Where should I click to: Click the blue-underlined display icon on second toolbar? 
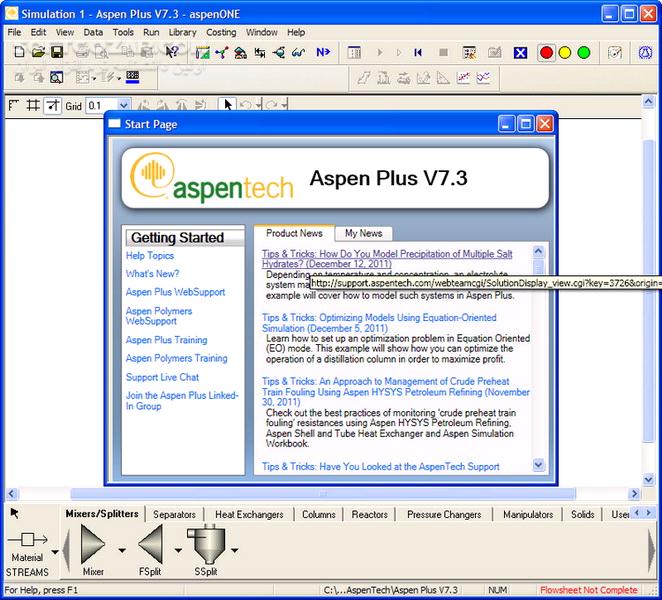[x=133, y=77]
